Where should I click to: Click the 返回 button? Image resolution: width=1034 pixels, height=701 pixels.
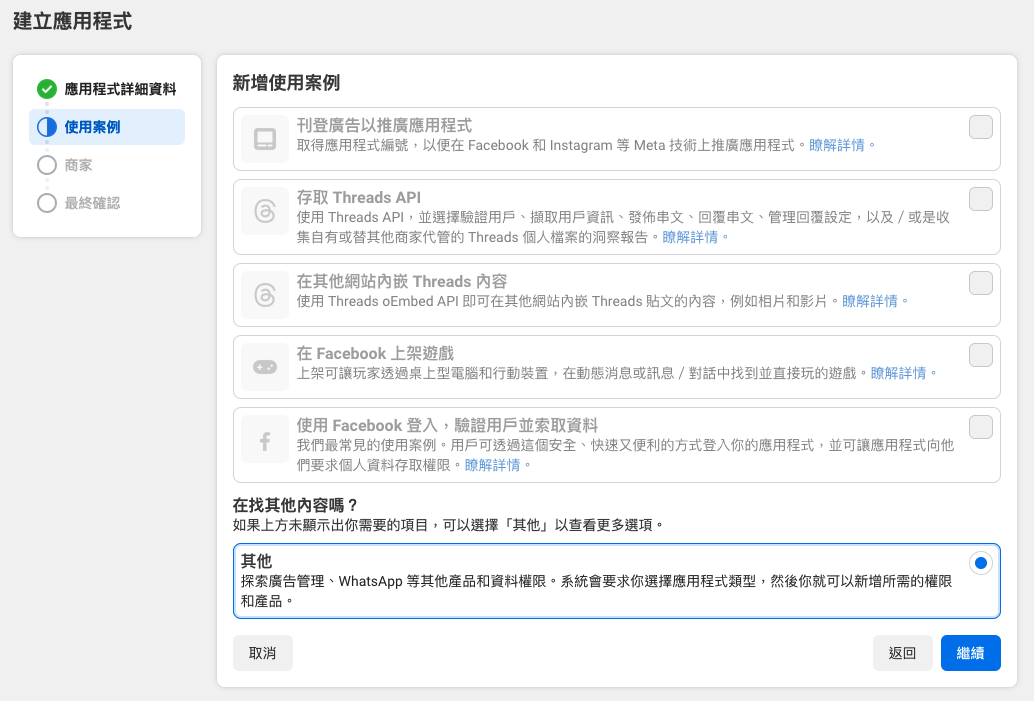902,652
